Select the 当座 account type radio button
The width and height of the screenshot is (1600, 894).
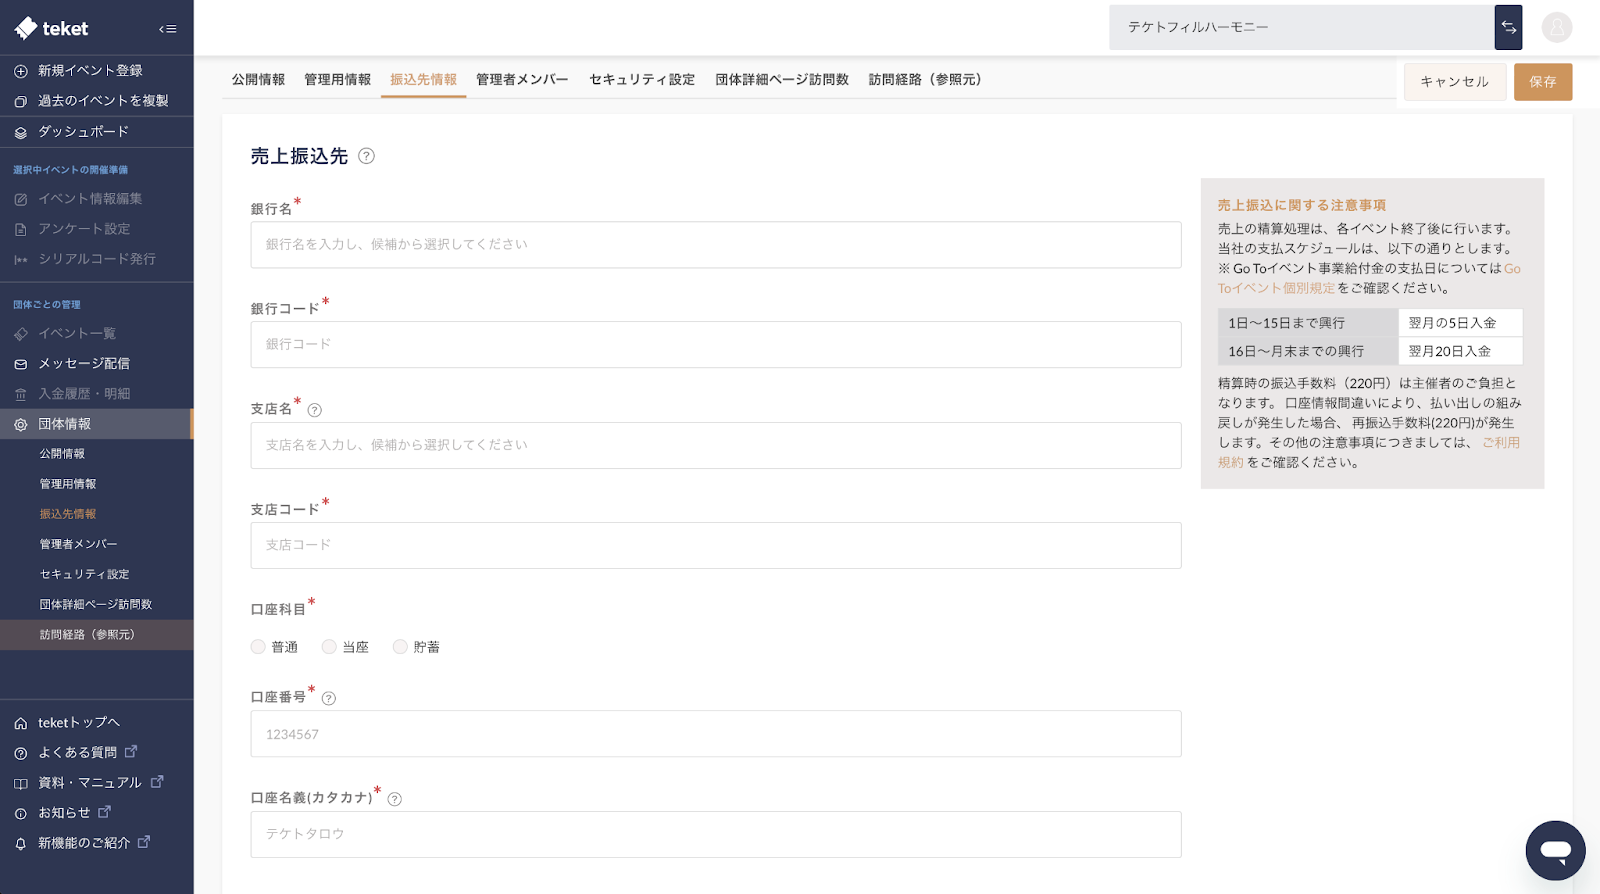coord(329,647)
